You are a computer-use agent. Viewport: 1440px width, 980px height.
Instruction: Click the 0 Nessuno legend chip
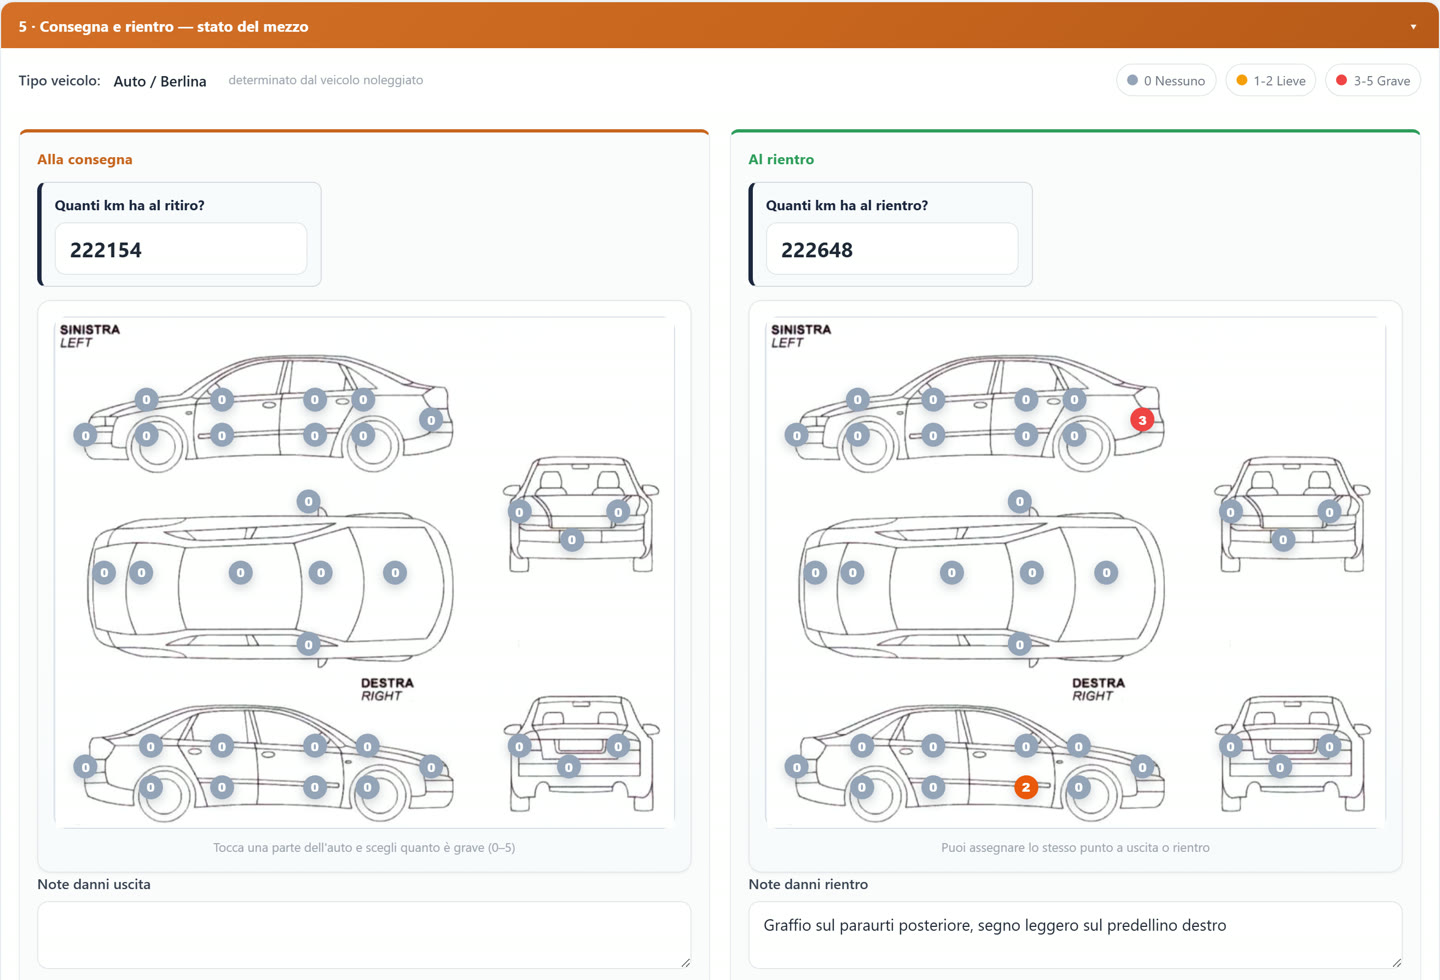1166,81
